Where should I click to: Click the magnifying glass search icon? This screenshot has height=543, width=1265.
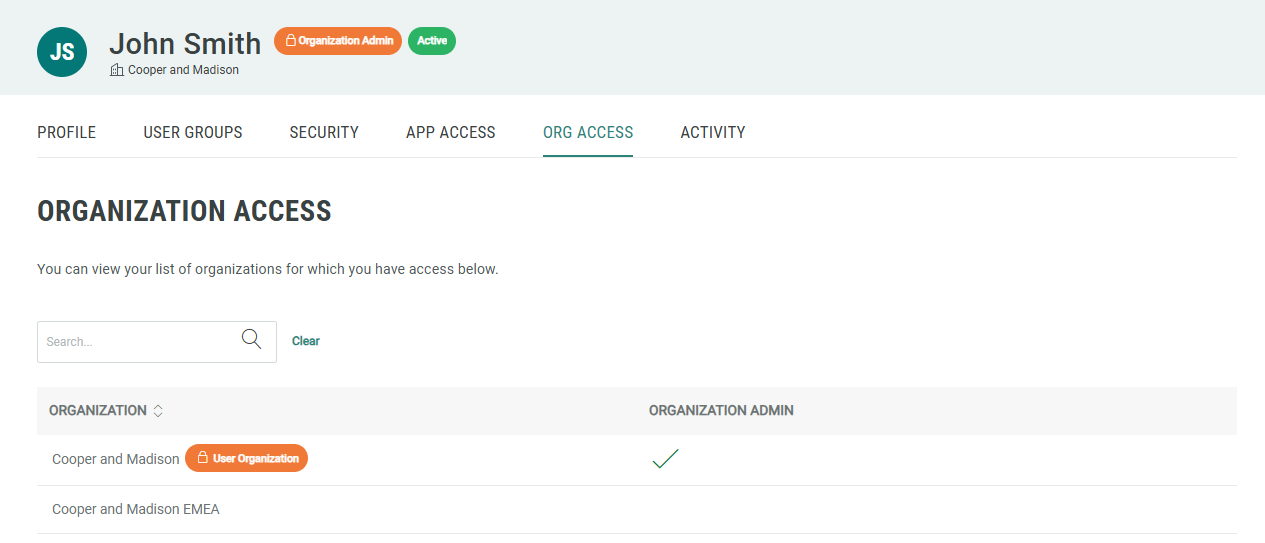251,339
